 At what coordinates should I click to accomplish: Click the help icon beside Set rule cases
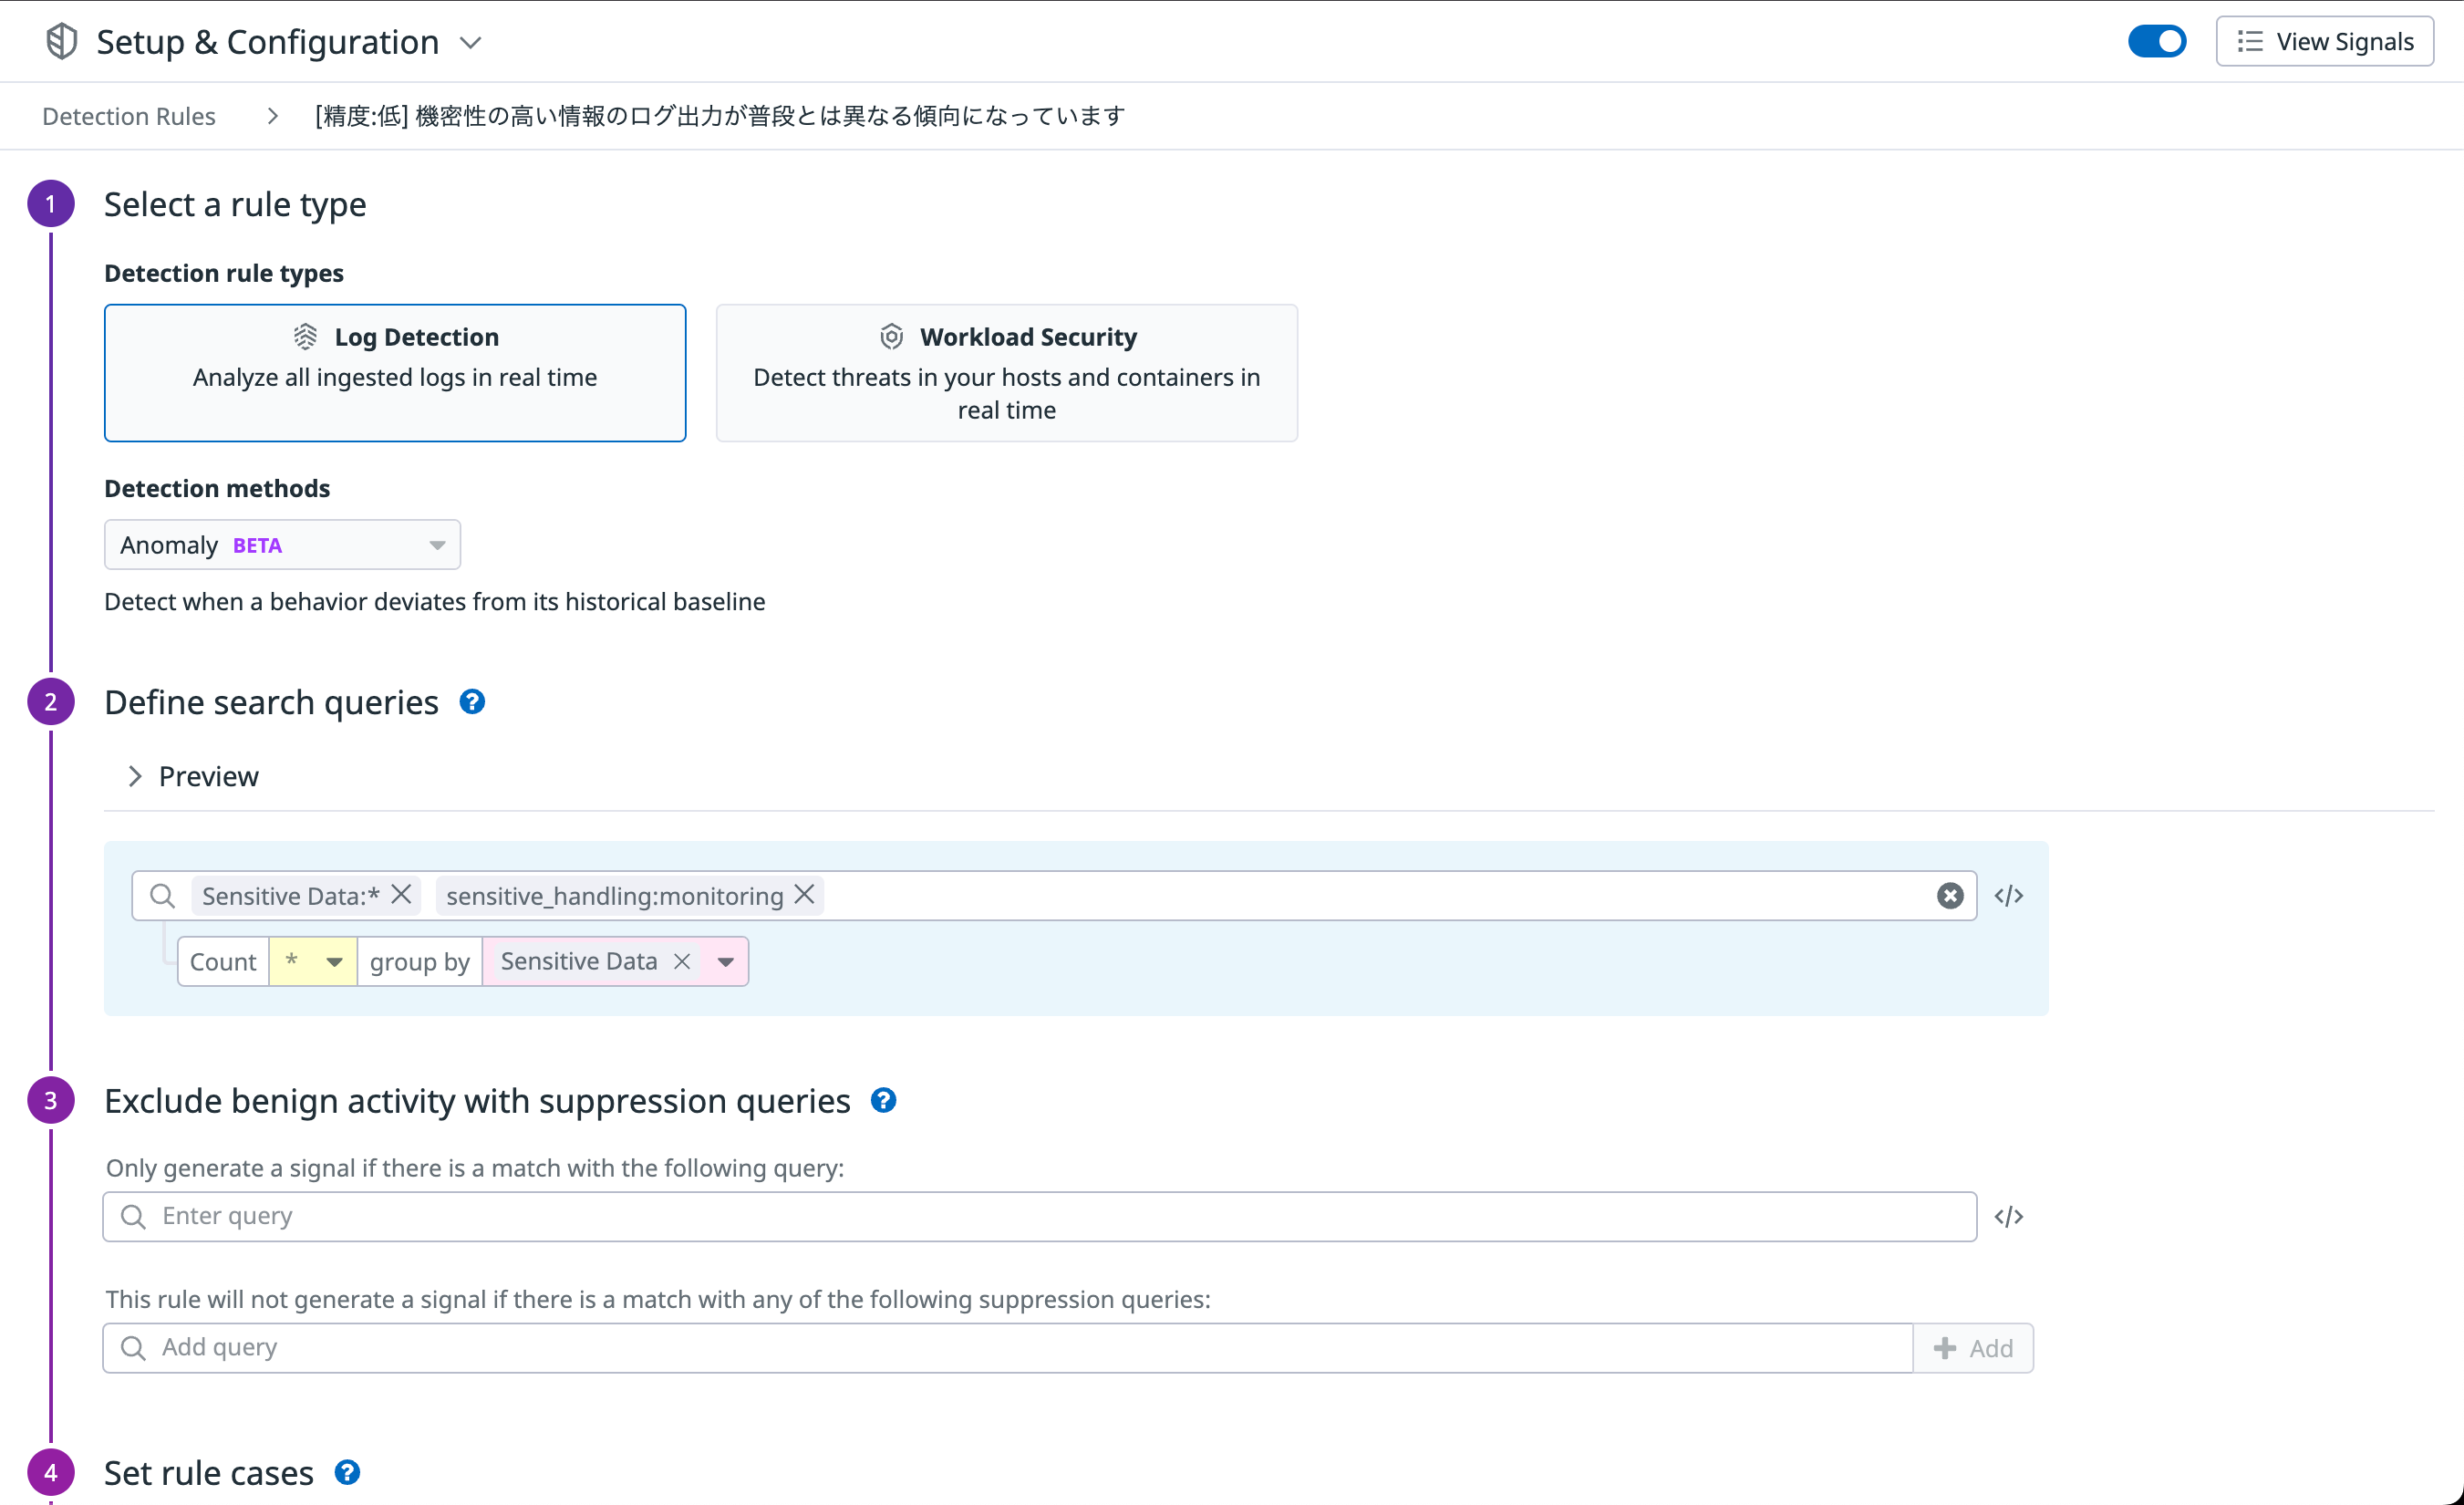pos(347,1472)
